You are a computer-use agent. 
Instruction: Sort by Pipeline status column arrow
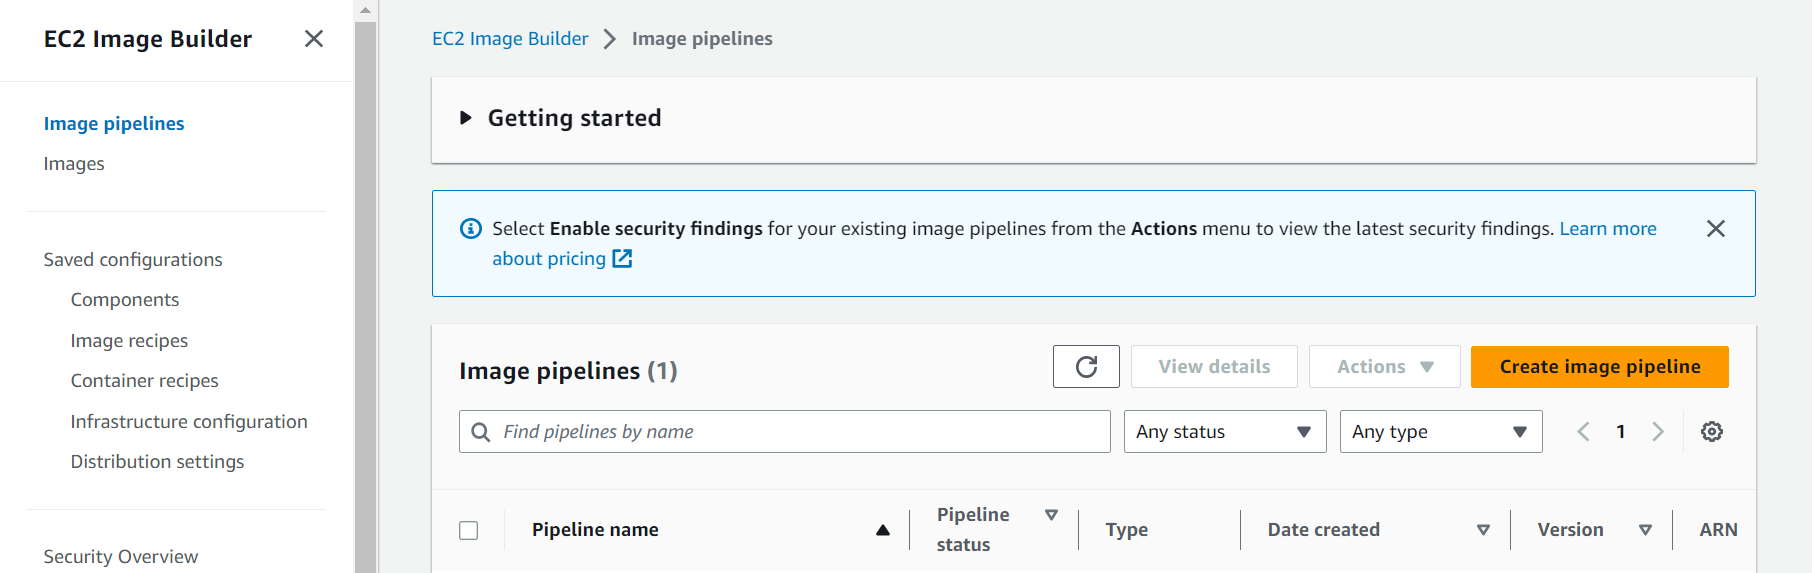click(1051, 515)
